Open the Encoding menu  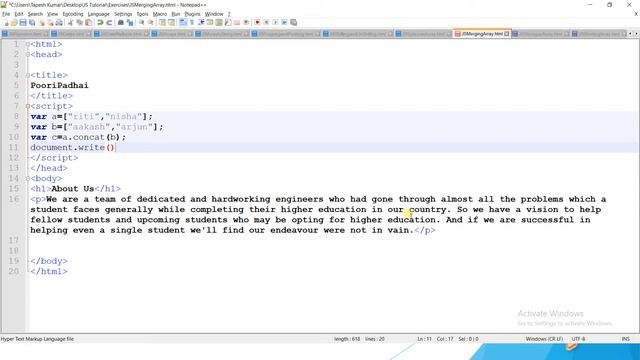pos(73,14)
